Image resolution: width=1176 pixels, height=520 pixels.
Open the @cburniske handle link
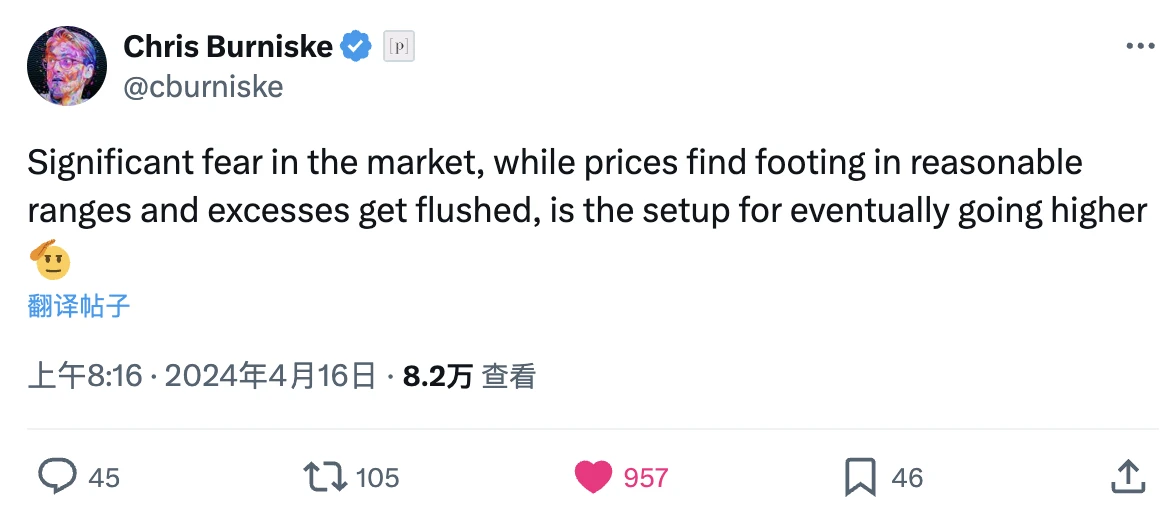click(203, 87)
